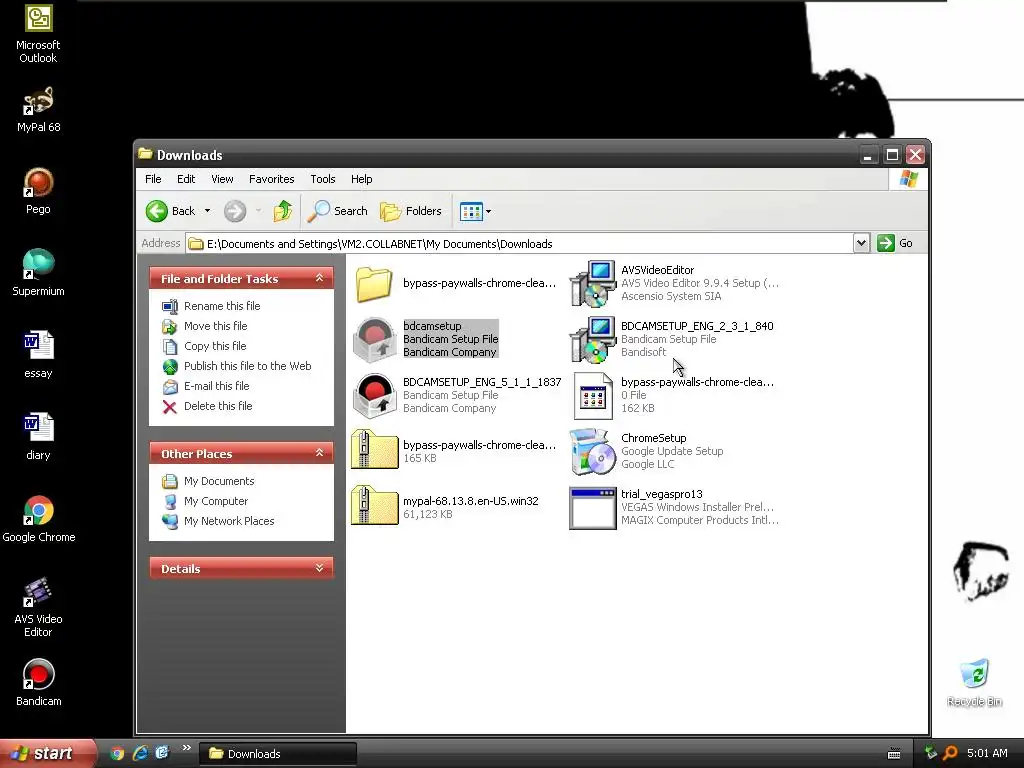The height and width of the screenshot is (768, 1024).
Task: Click E-mail this file link
Action: 216,386
